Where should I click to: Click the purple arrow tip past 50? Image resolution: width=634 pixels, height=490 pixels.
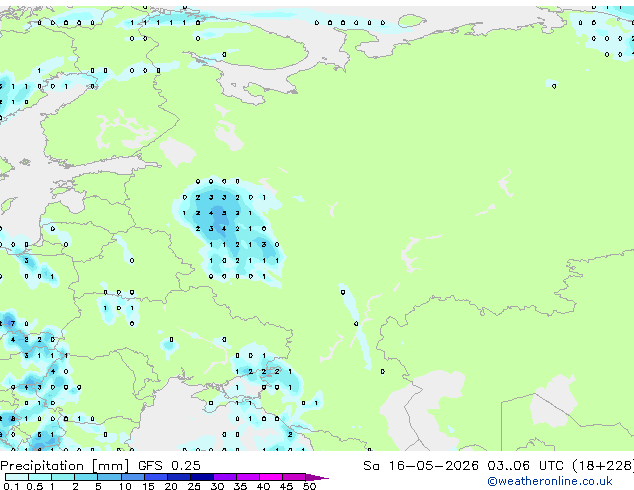[x=317, y=477]
